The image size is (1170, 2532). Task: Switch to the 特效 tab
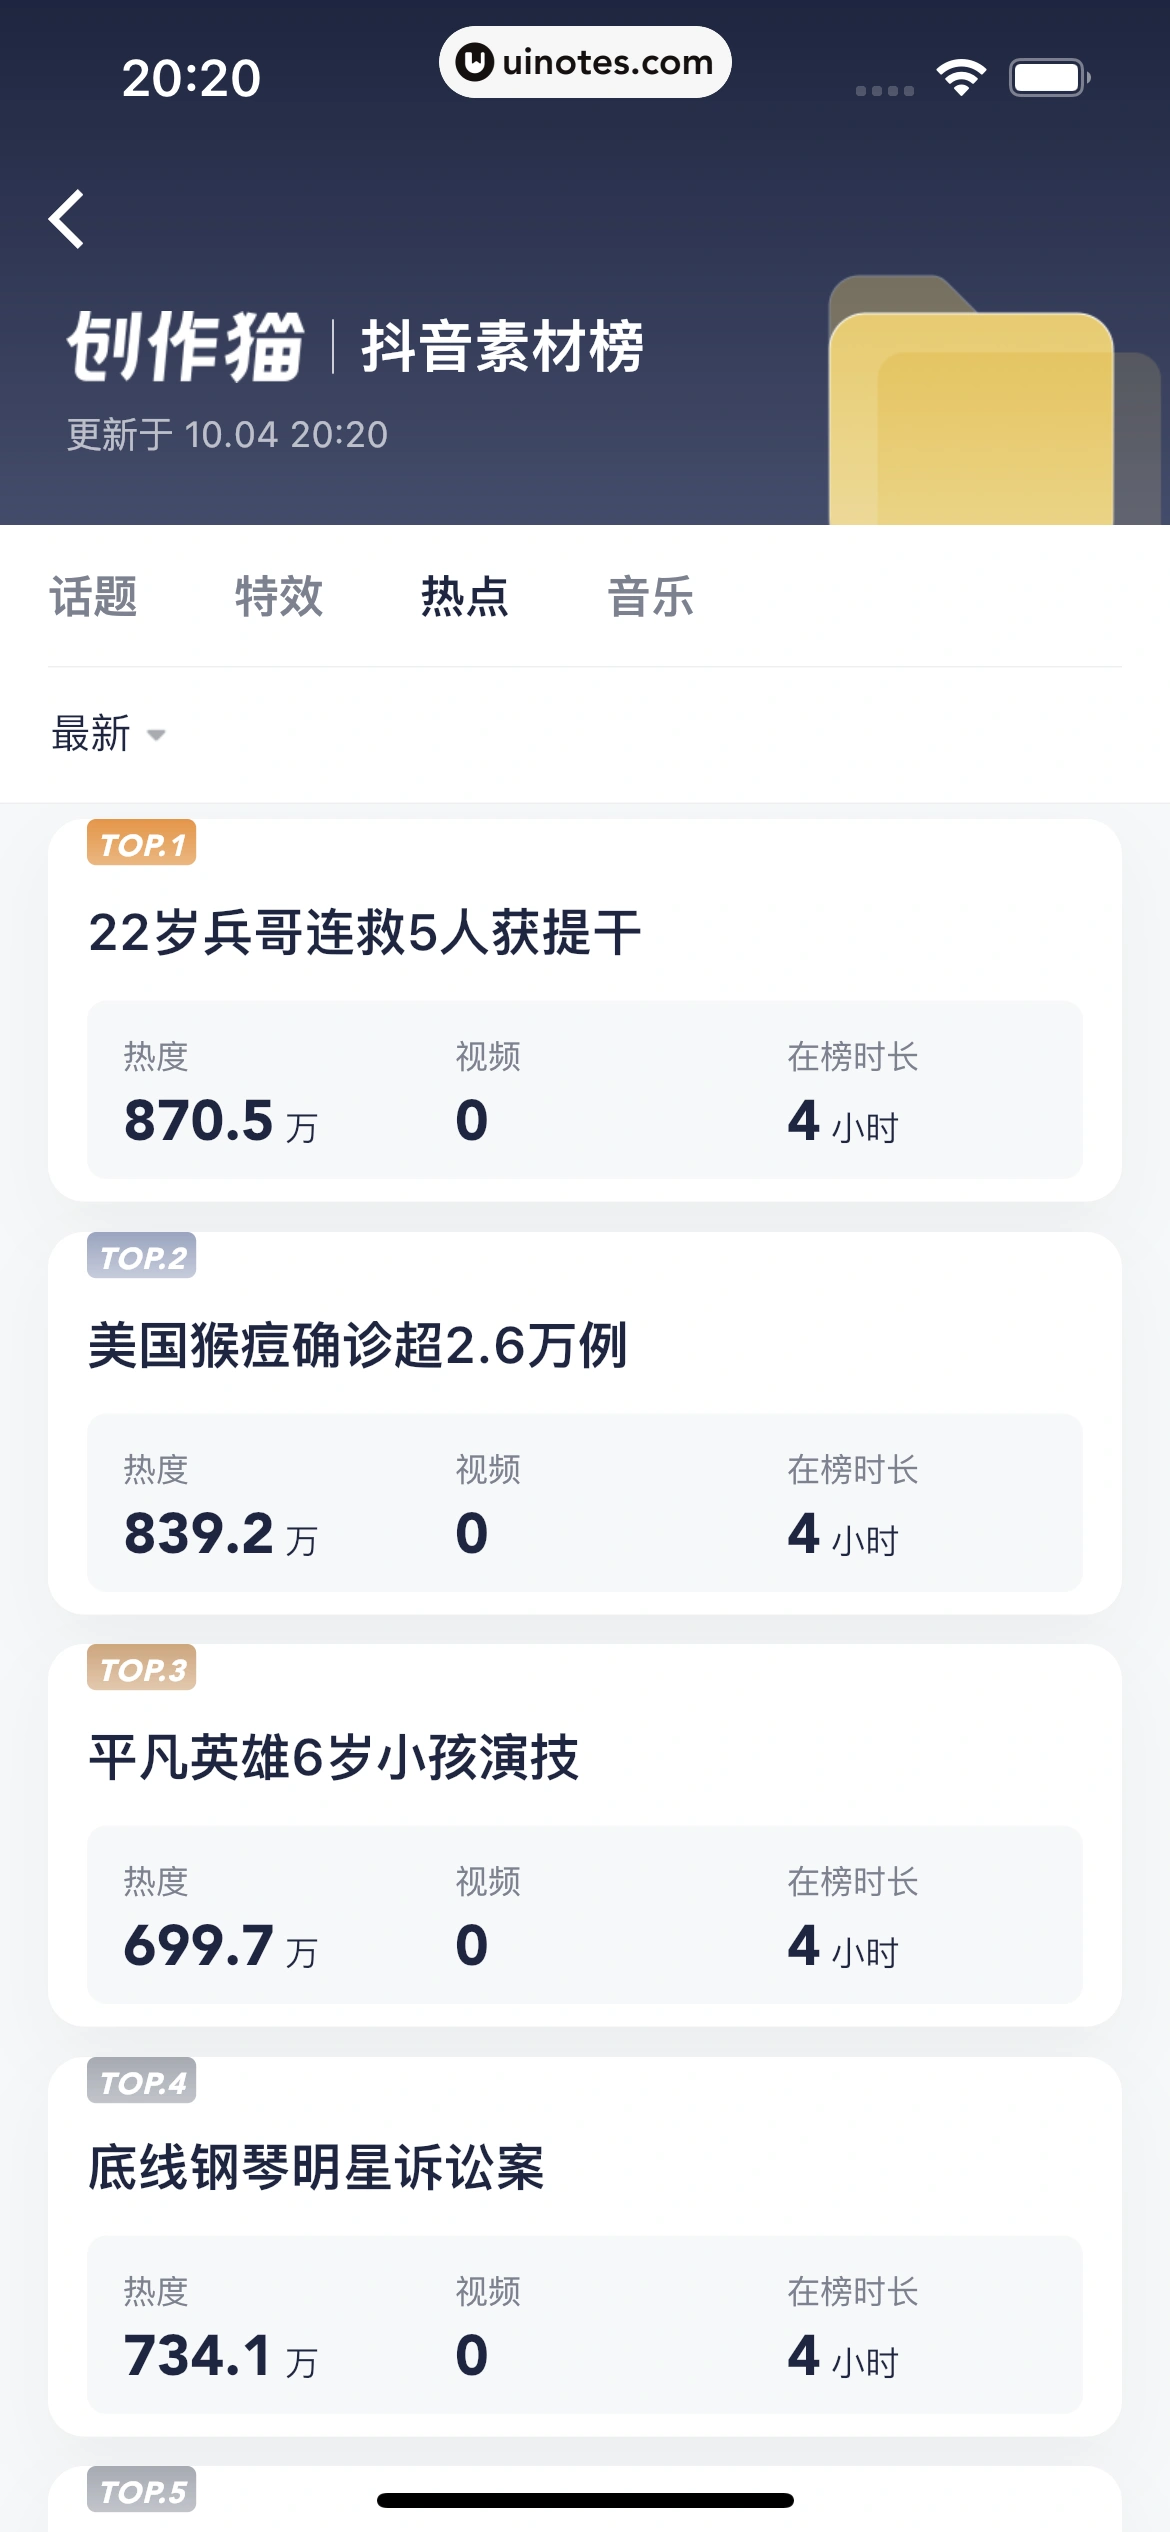click(279, 597)
